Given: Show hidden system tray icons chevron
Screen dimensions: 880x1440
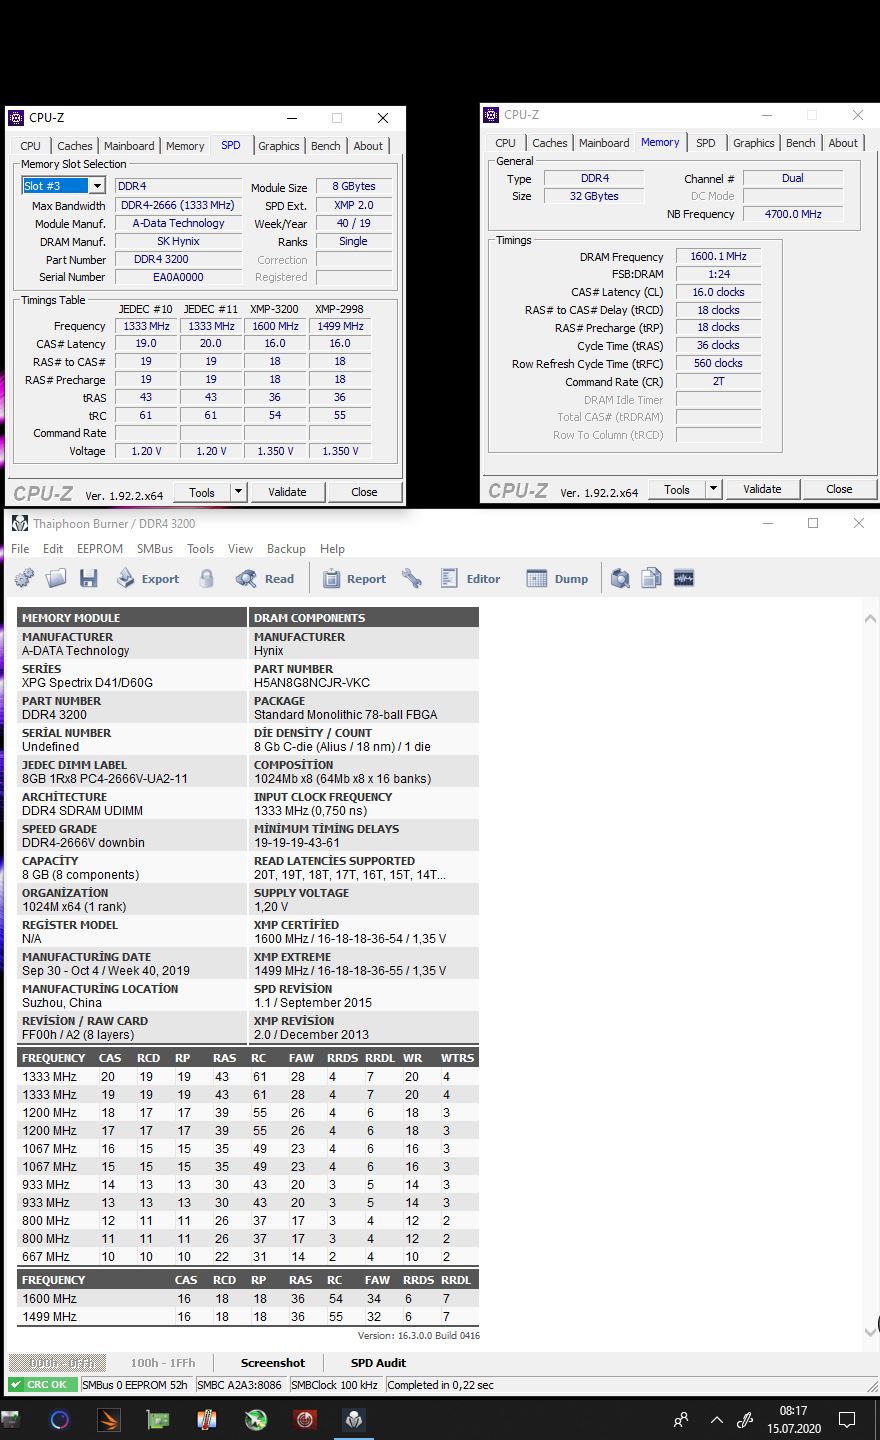Looking at the screenshot, I should pyautogui.click(x=716, y=1420).
